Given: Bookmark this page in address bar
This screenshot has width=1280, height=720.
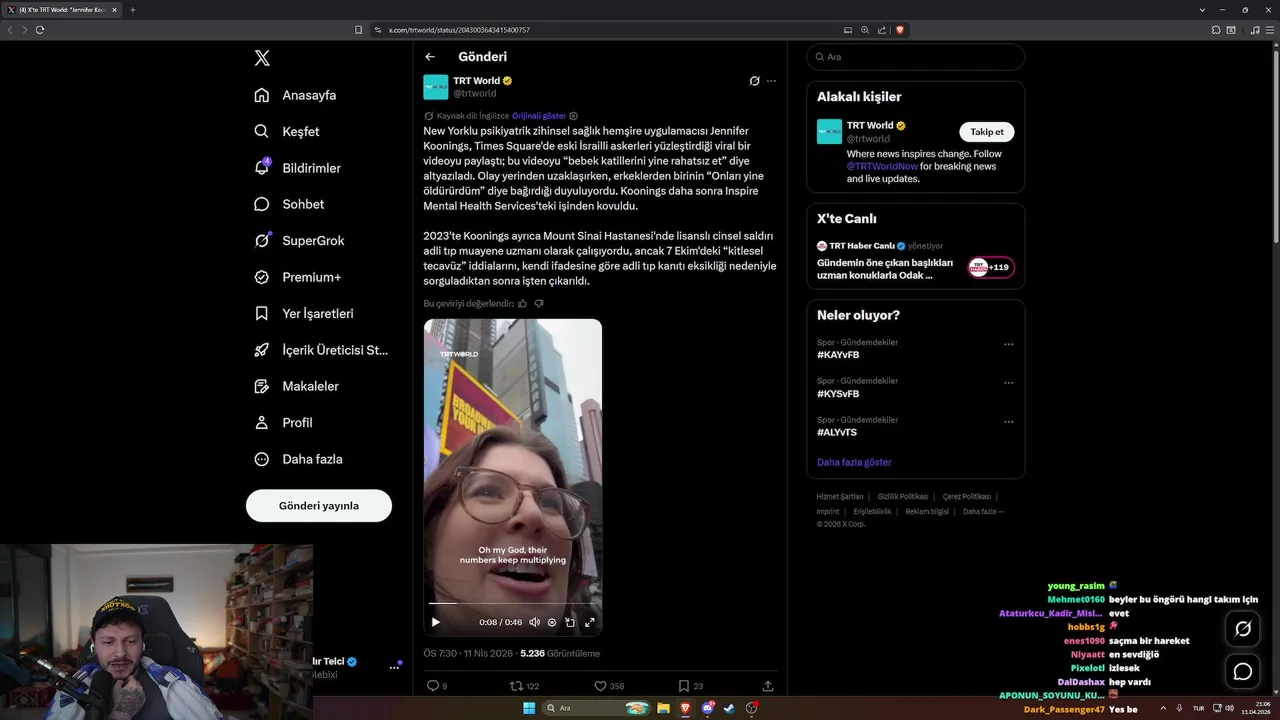Looking at the screenshot, I should pos(359,30).
